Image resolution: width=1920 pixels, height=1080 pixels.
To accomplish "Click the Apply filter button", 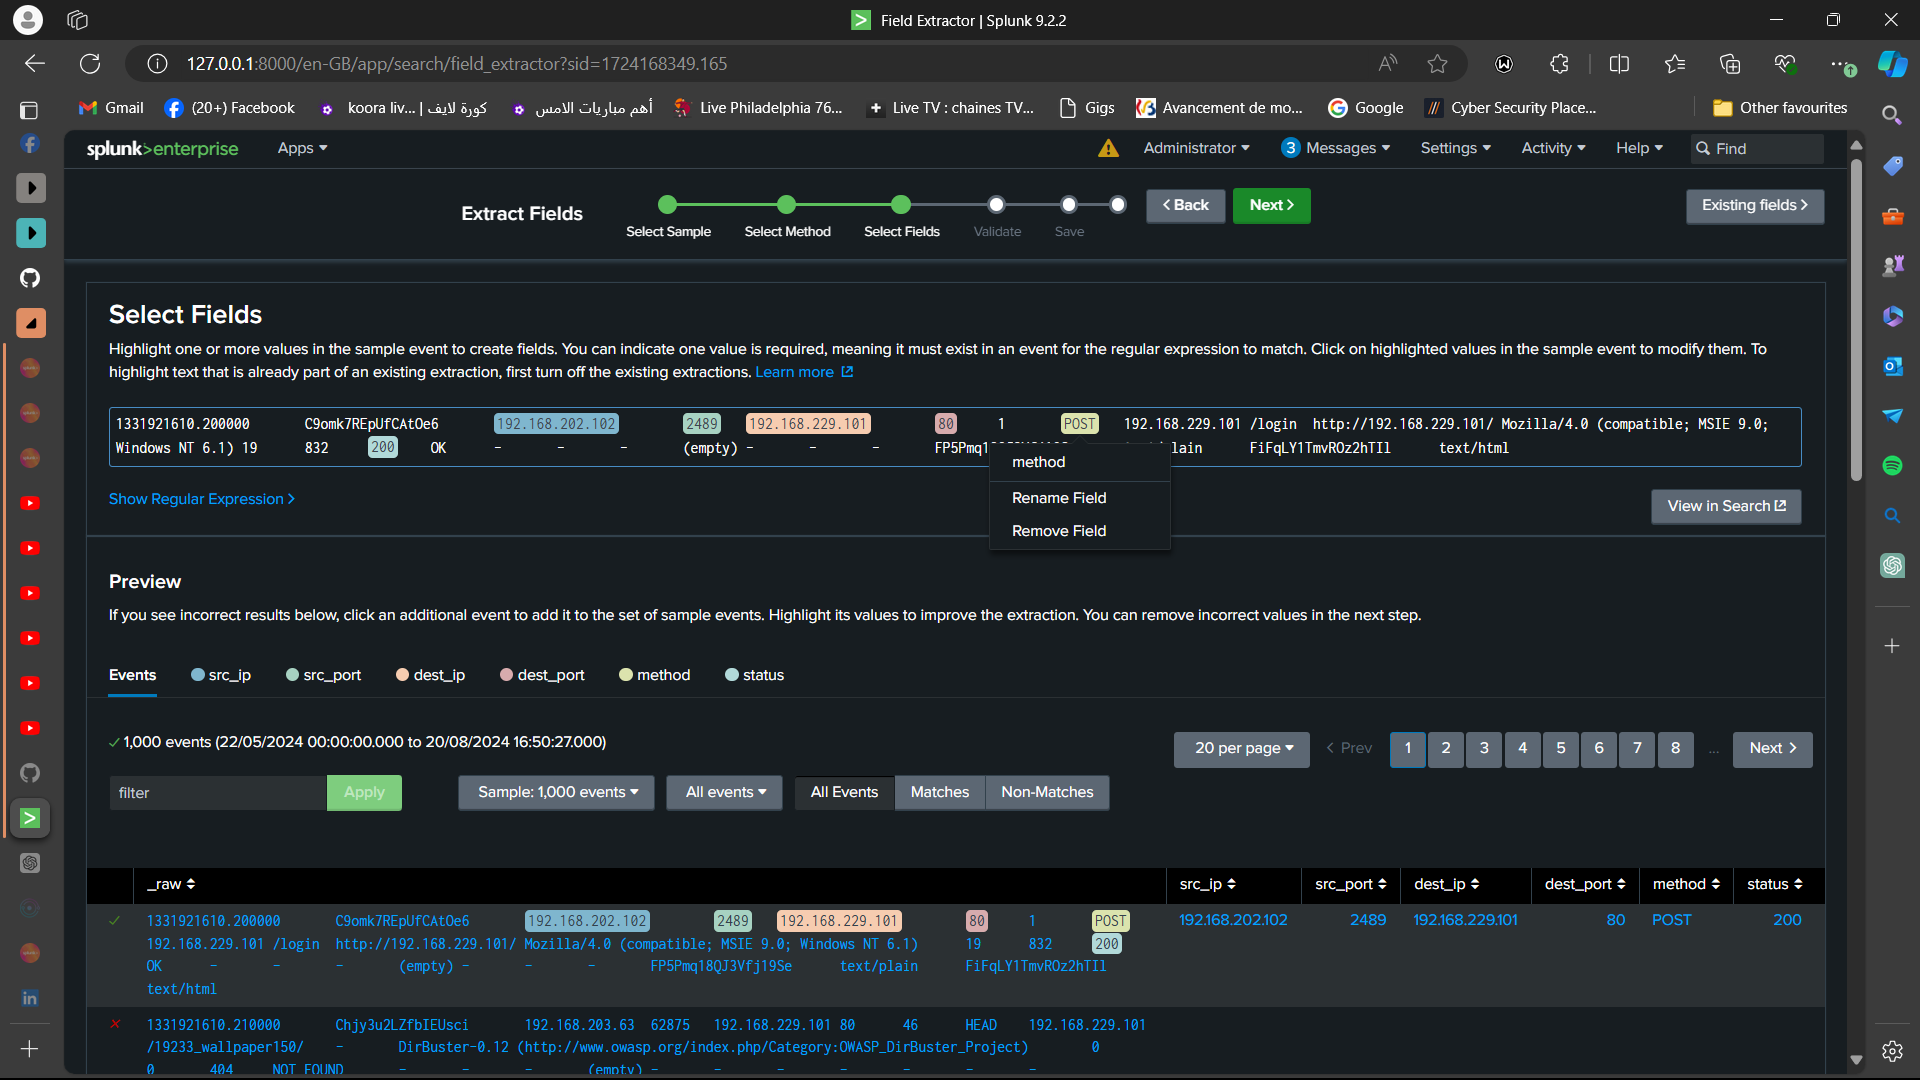I will pos(364,792).
